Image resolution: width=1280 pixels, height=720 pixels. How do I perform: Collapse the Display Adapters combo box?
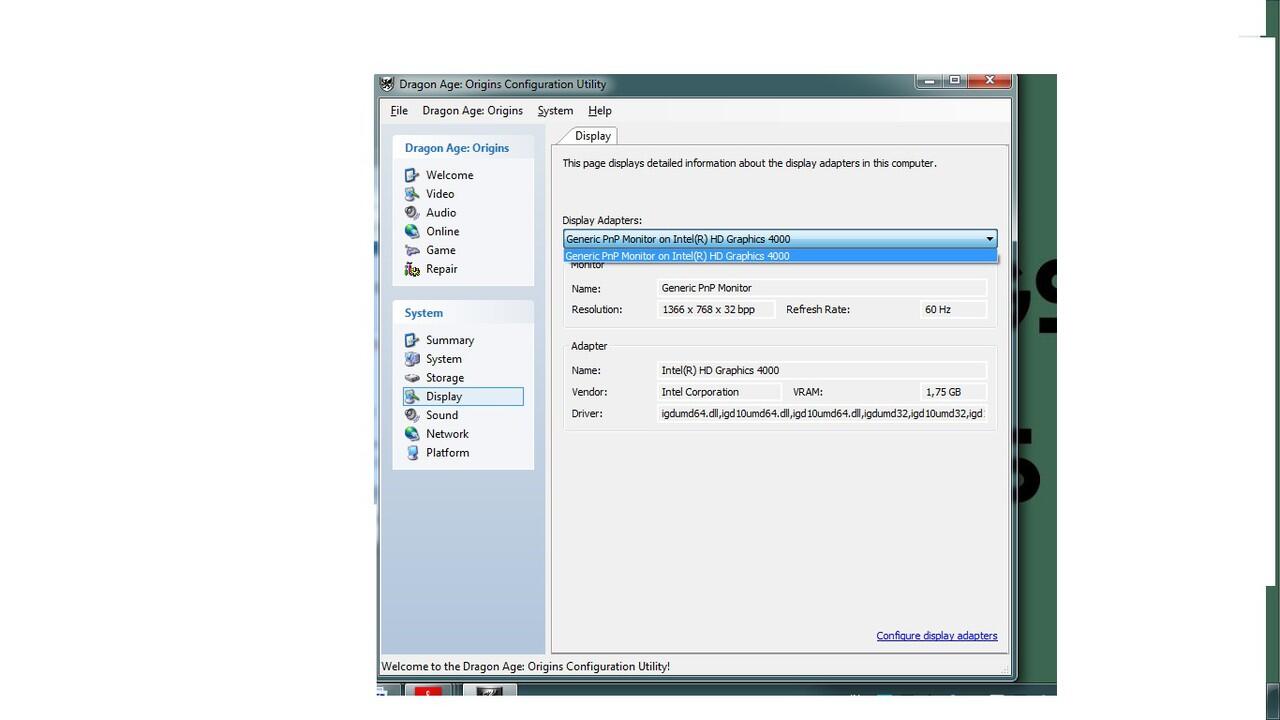coord(989,239)
